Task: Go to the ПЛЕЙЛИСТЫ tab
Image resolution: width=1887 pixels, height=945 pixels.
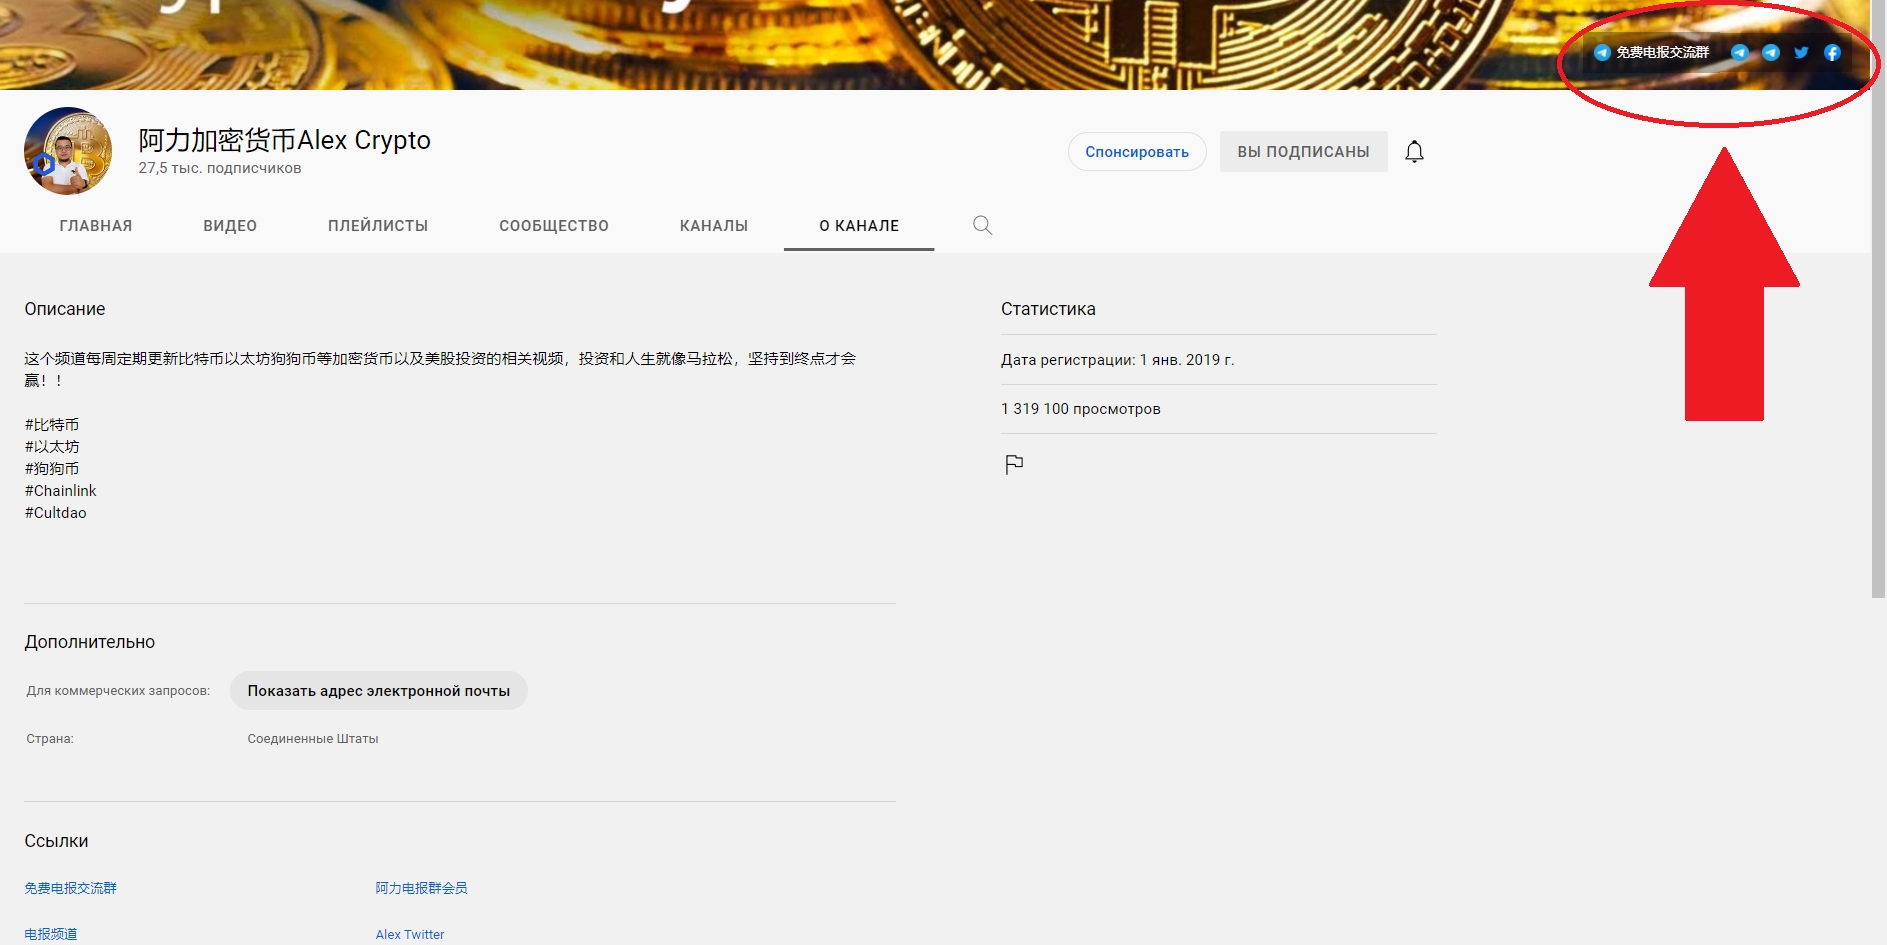Action: pyautogui.click(x=378, y=226)
